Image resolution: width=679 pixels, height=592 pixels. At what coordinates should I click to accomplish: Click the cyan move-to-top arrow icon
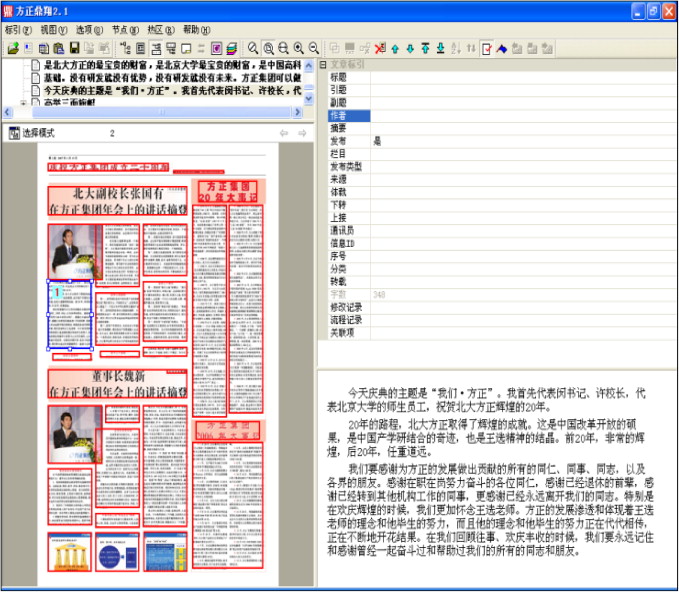click(x=425, y=49)
